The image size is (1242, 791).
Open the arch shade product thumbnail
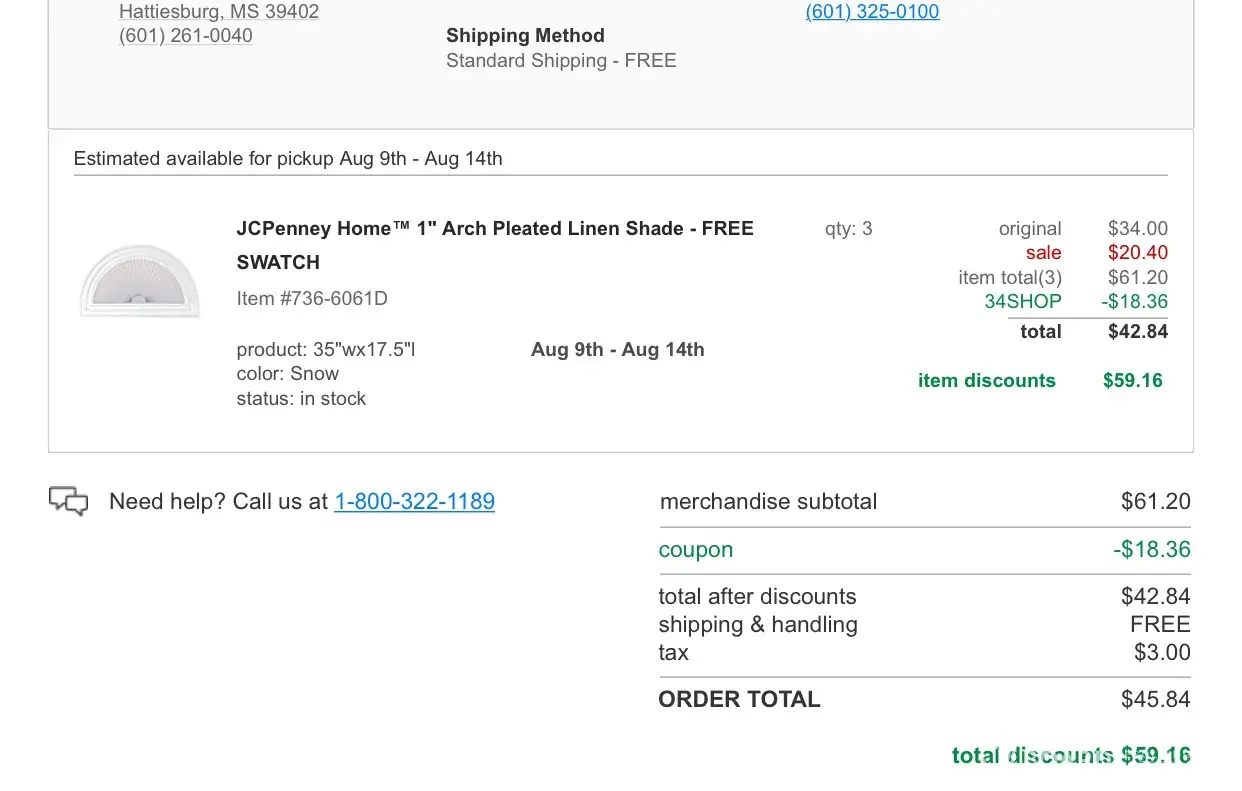click(x=140, y=281)
